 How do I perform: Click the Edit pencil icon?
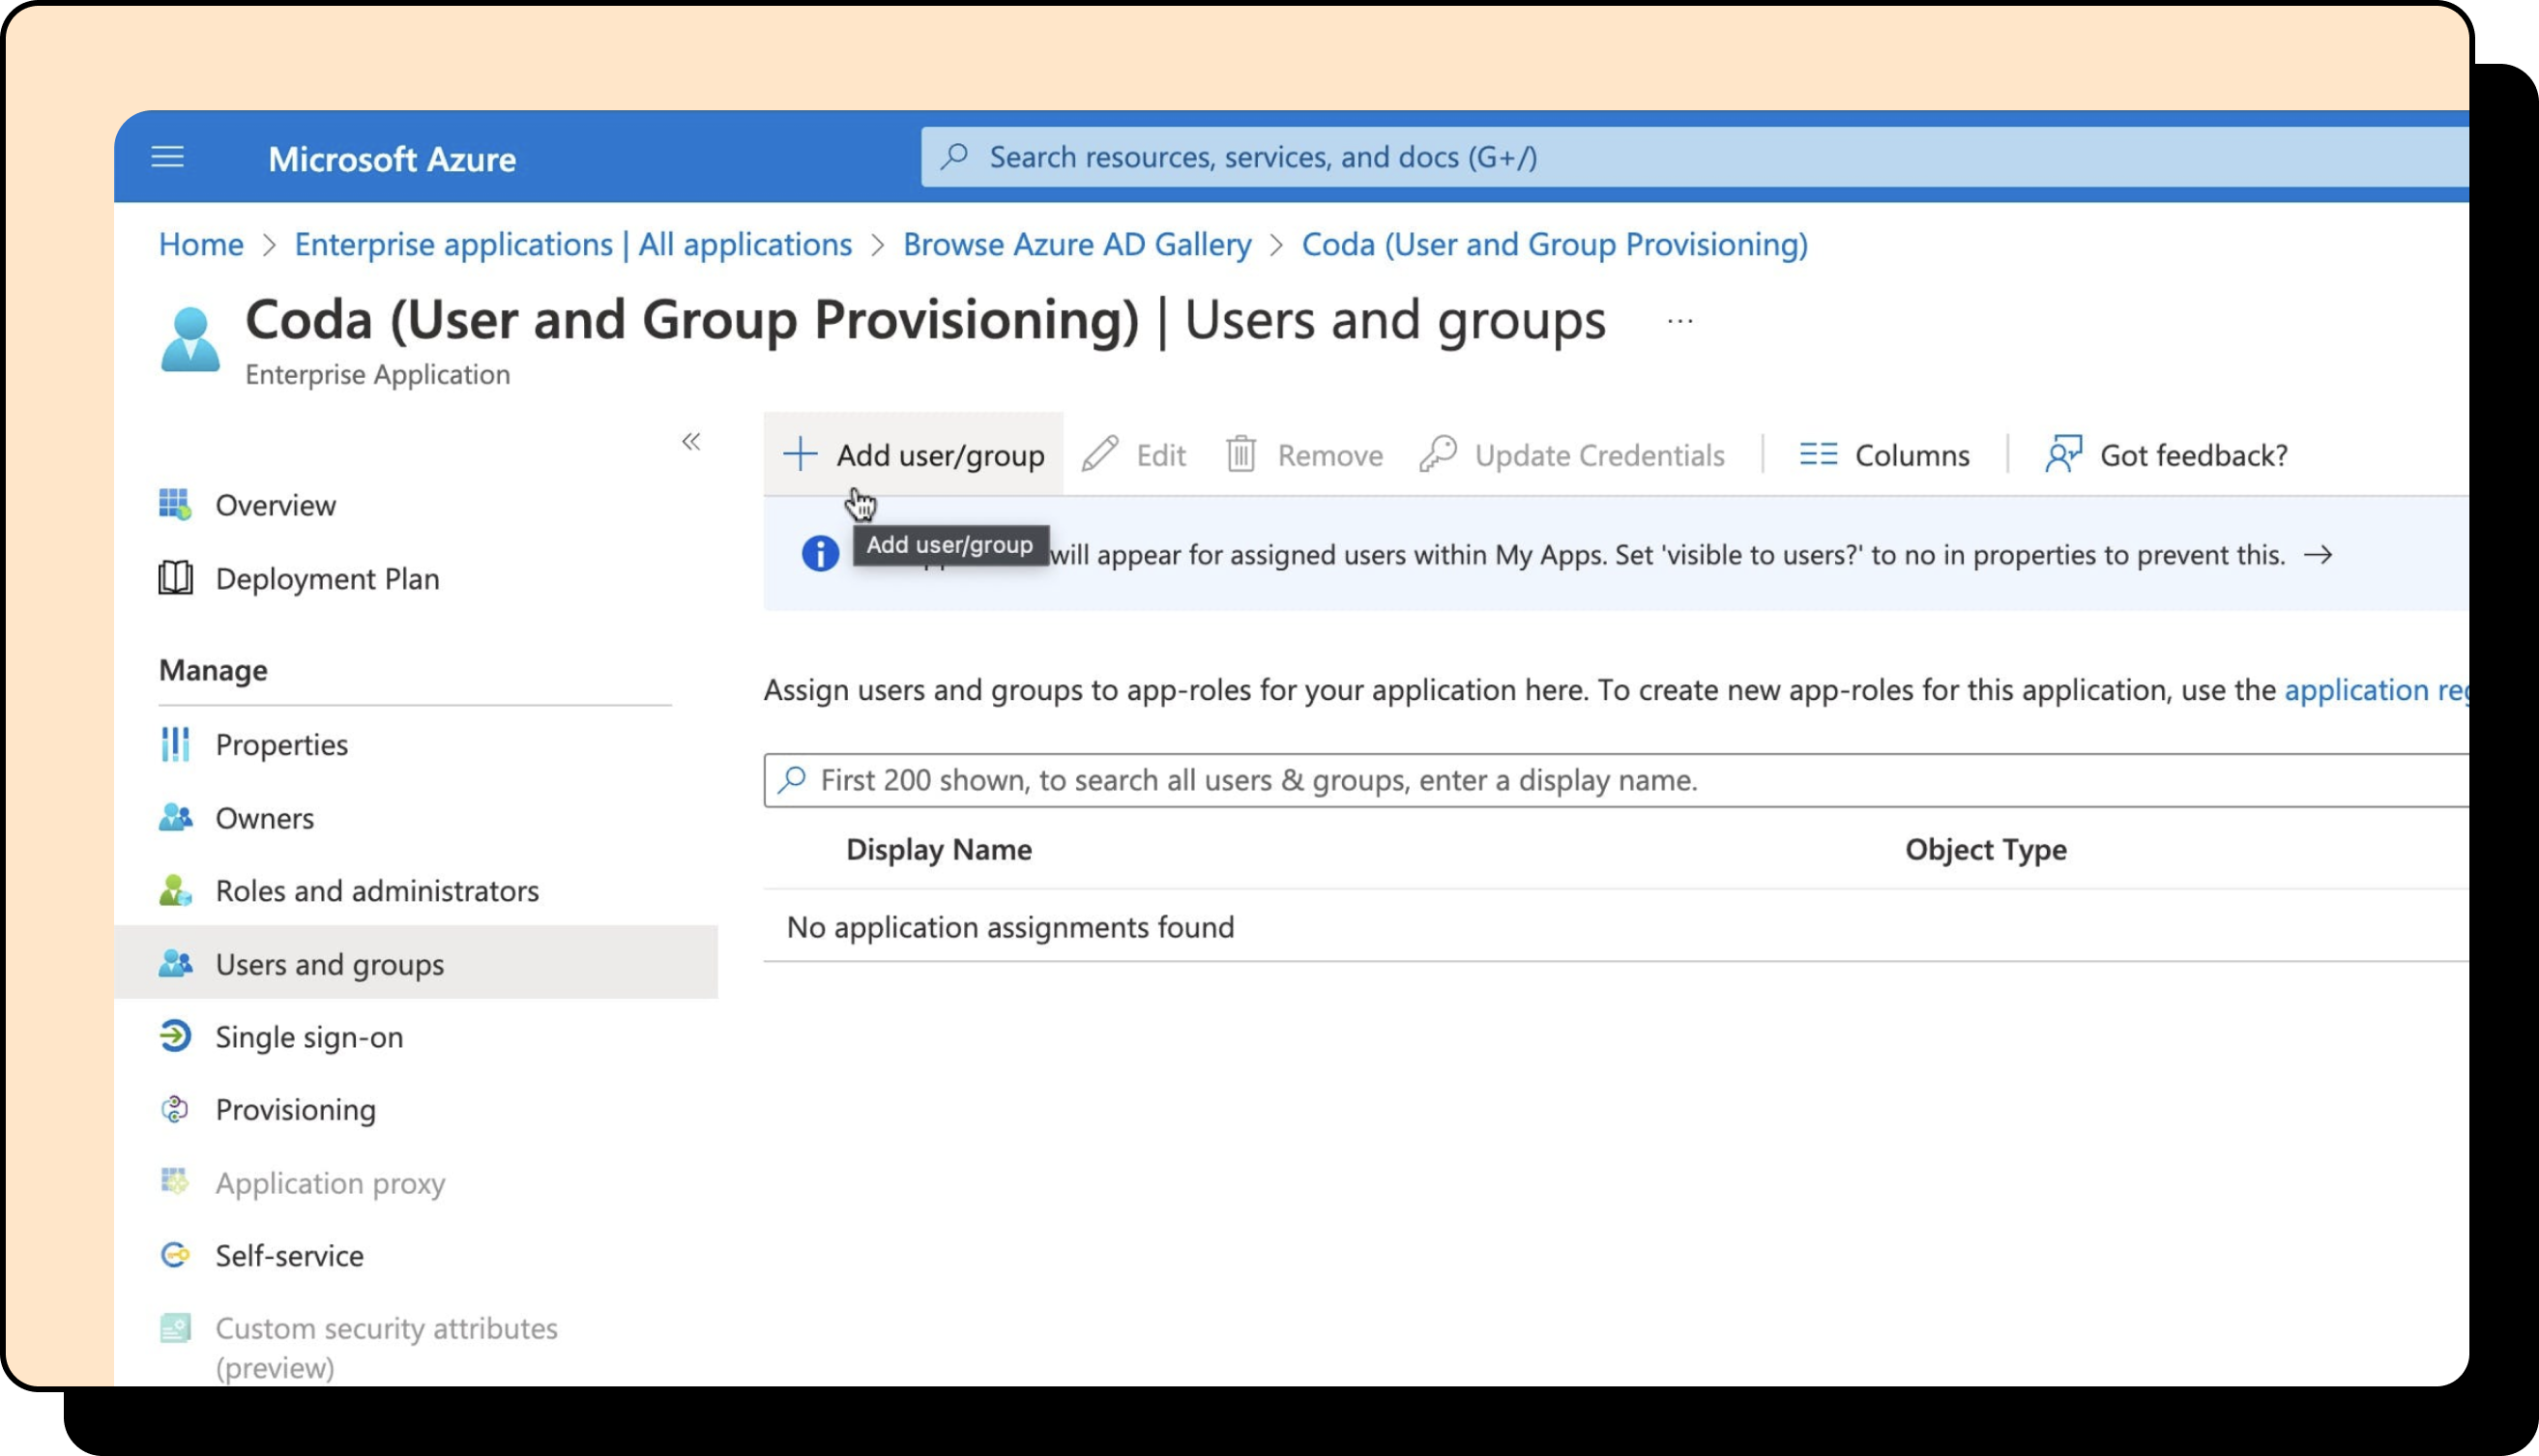click(x=1100, y=454)
